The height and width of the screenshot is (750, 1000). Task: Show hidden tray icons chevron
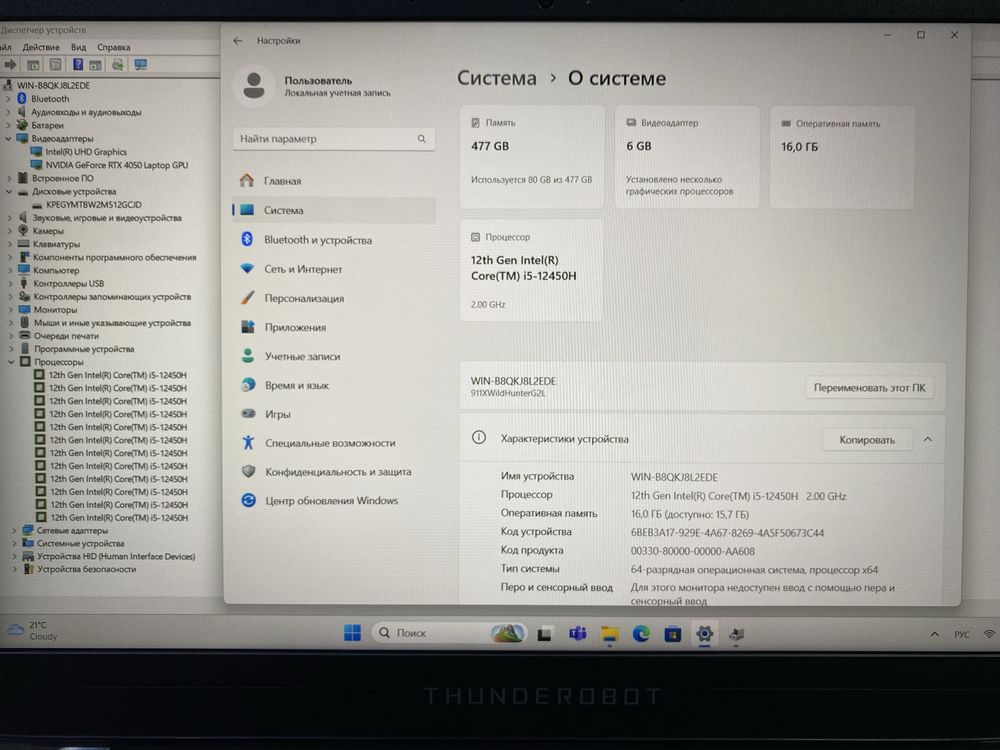[x=934, y=634]
